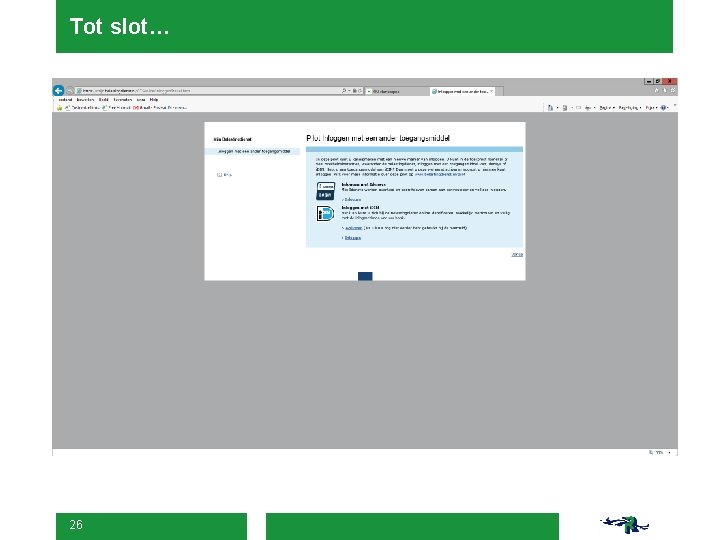
Task: Click the add-to-favorites-bar star icon
Action: coord(59,108)
